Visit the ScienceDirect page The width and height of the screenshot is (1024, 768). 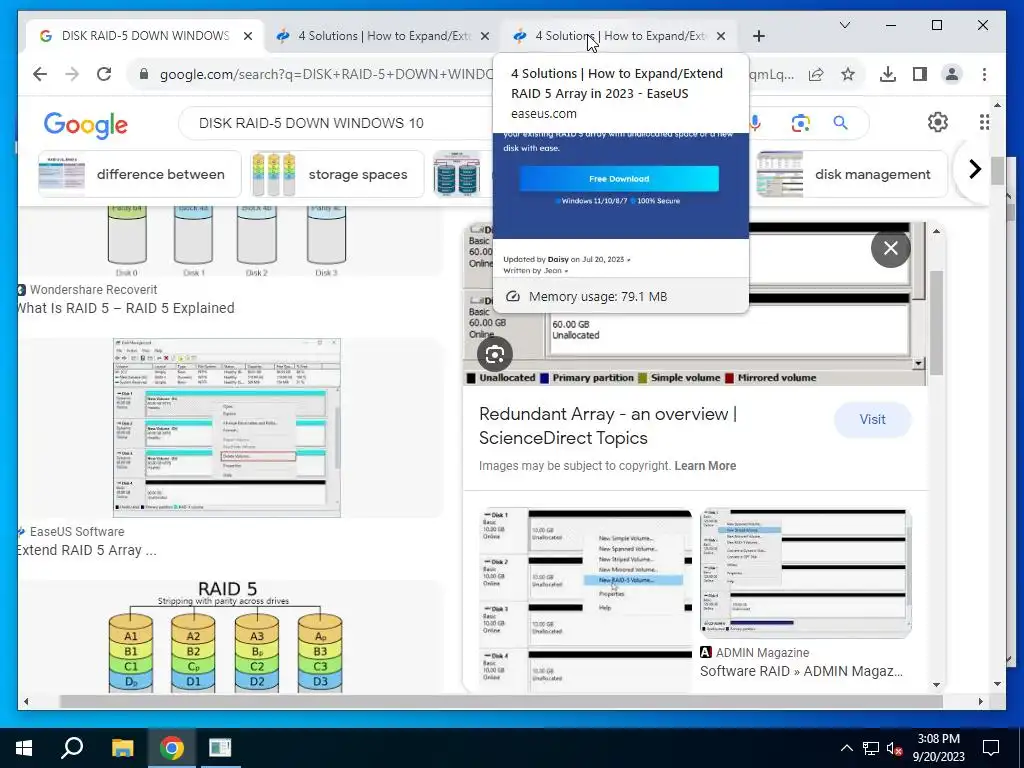tap(872, 419)
